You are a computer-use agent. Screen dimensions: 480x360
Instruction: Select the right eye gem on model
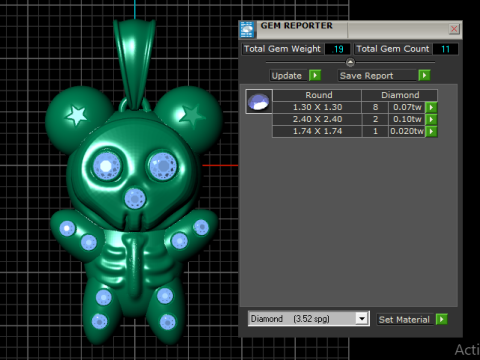(163, 166)
